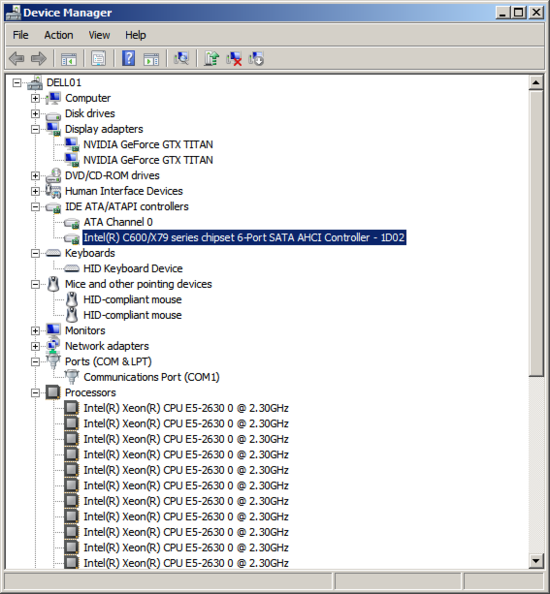Click the DVD/CD-ROM drives category icon
550x594 pixels.
(53, 175)
